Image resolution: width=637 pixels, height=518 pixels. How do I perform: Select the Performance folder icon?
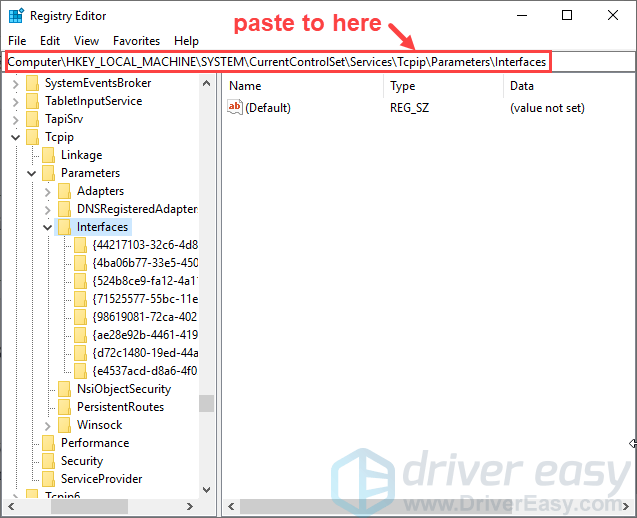point(48,443)
